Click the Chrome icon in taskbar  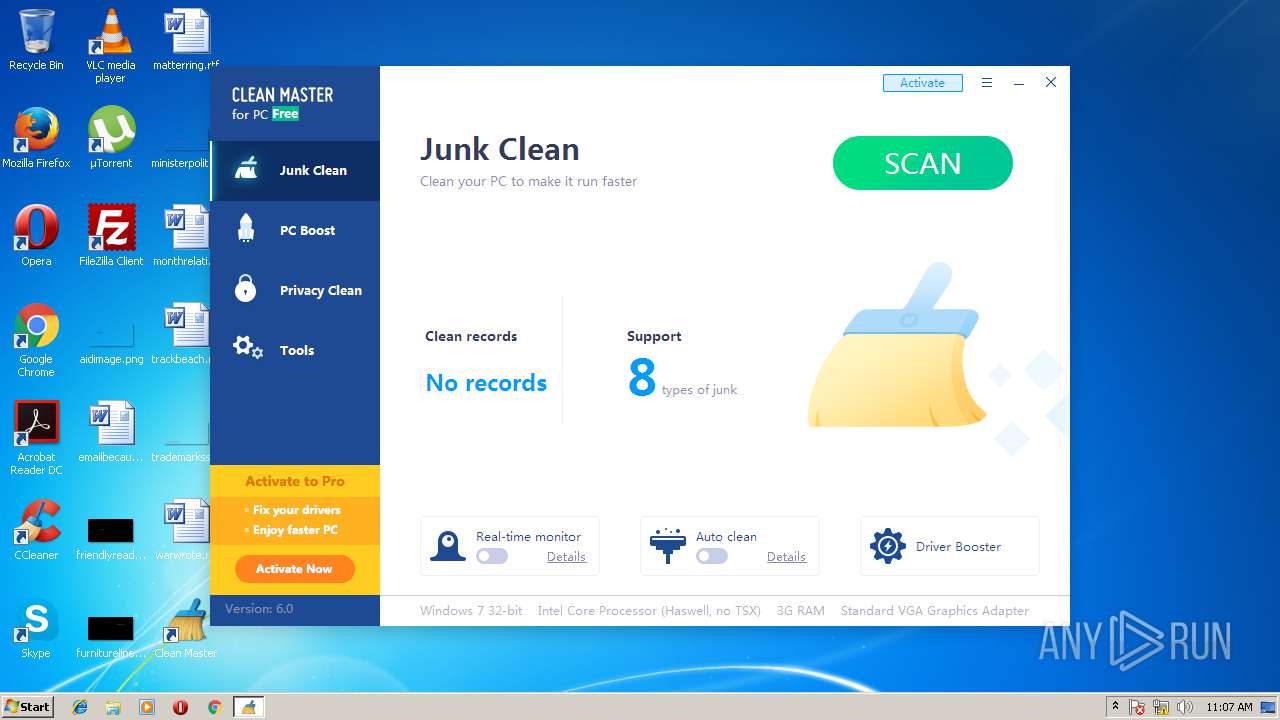[214, 707]
